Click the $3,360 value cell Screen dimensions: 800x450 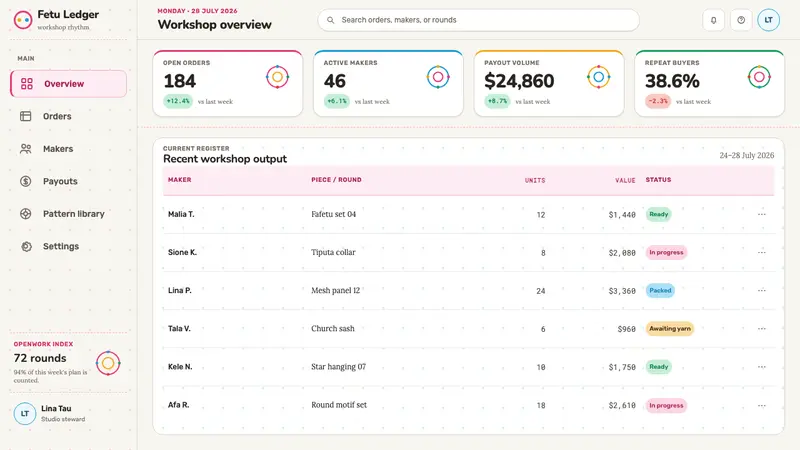622,291
